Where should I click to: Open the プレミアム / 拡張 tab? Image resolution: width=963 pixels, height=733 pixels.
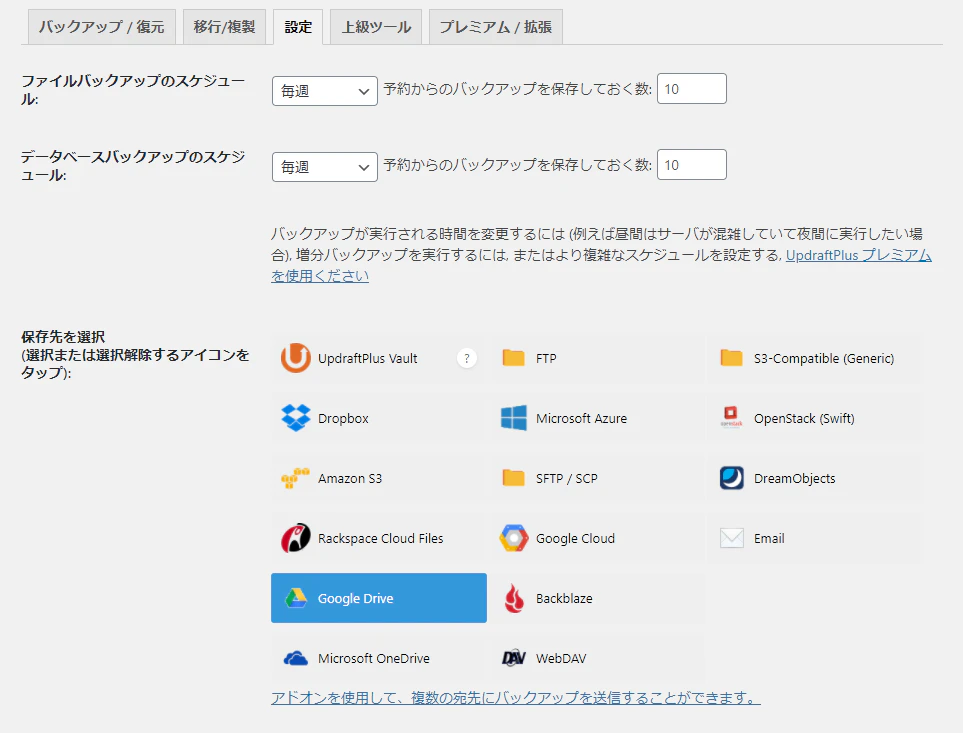(x=496, y=27)
